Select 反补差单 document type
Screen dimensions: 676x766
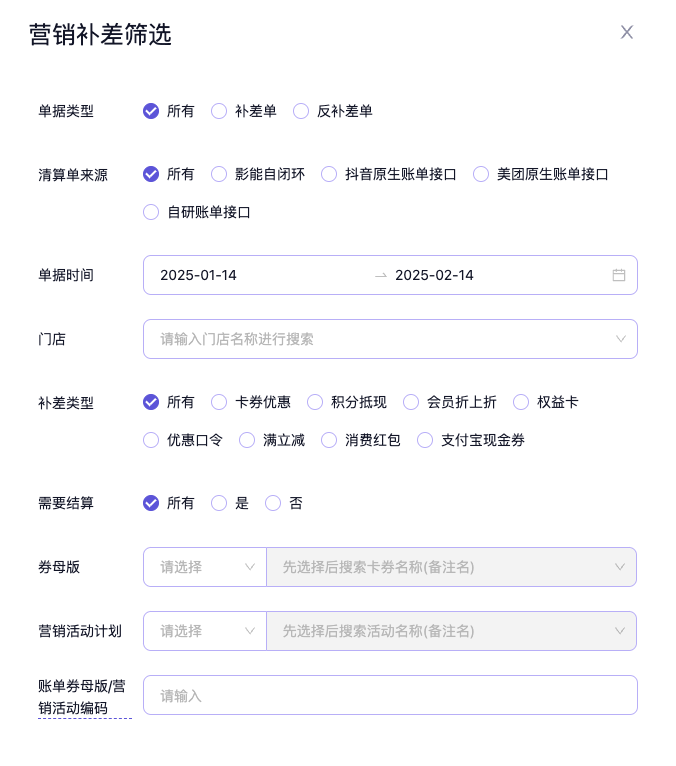(x=301, y=111)
